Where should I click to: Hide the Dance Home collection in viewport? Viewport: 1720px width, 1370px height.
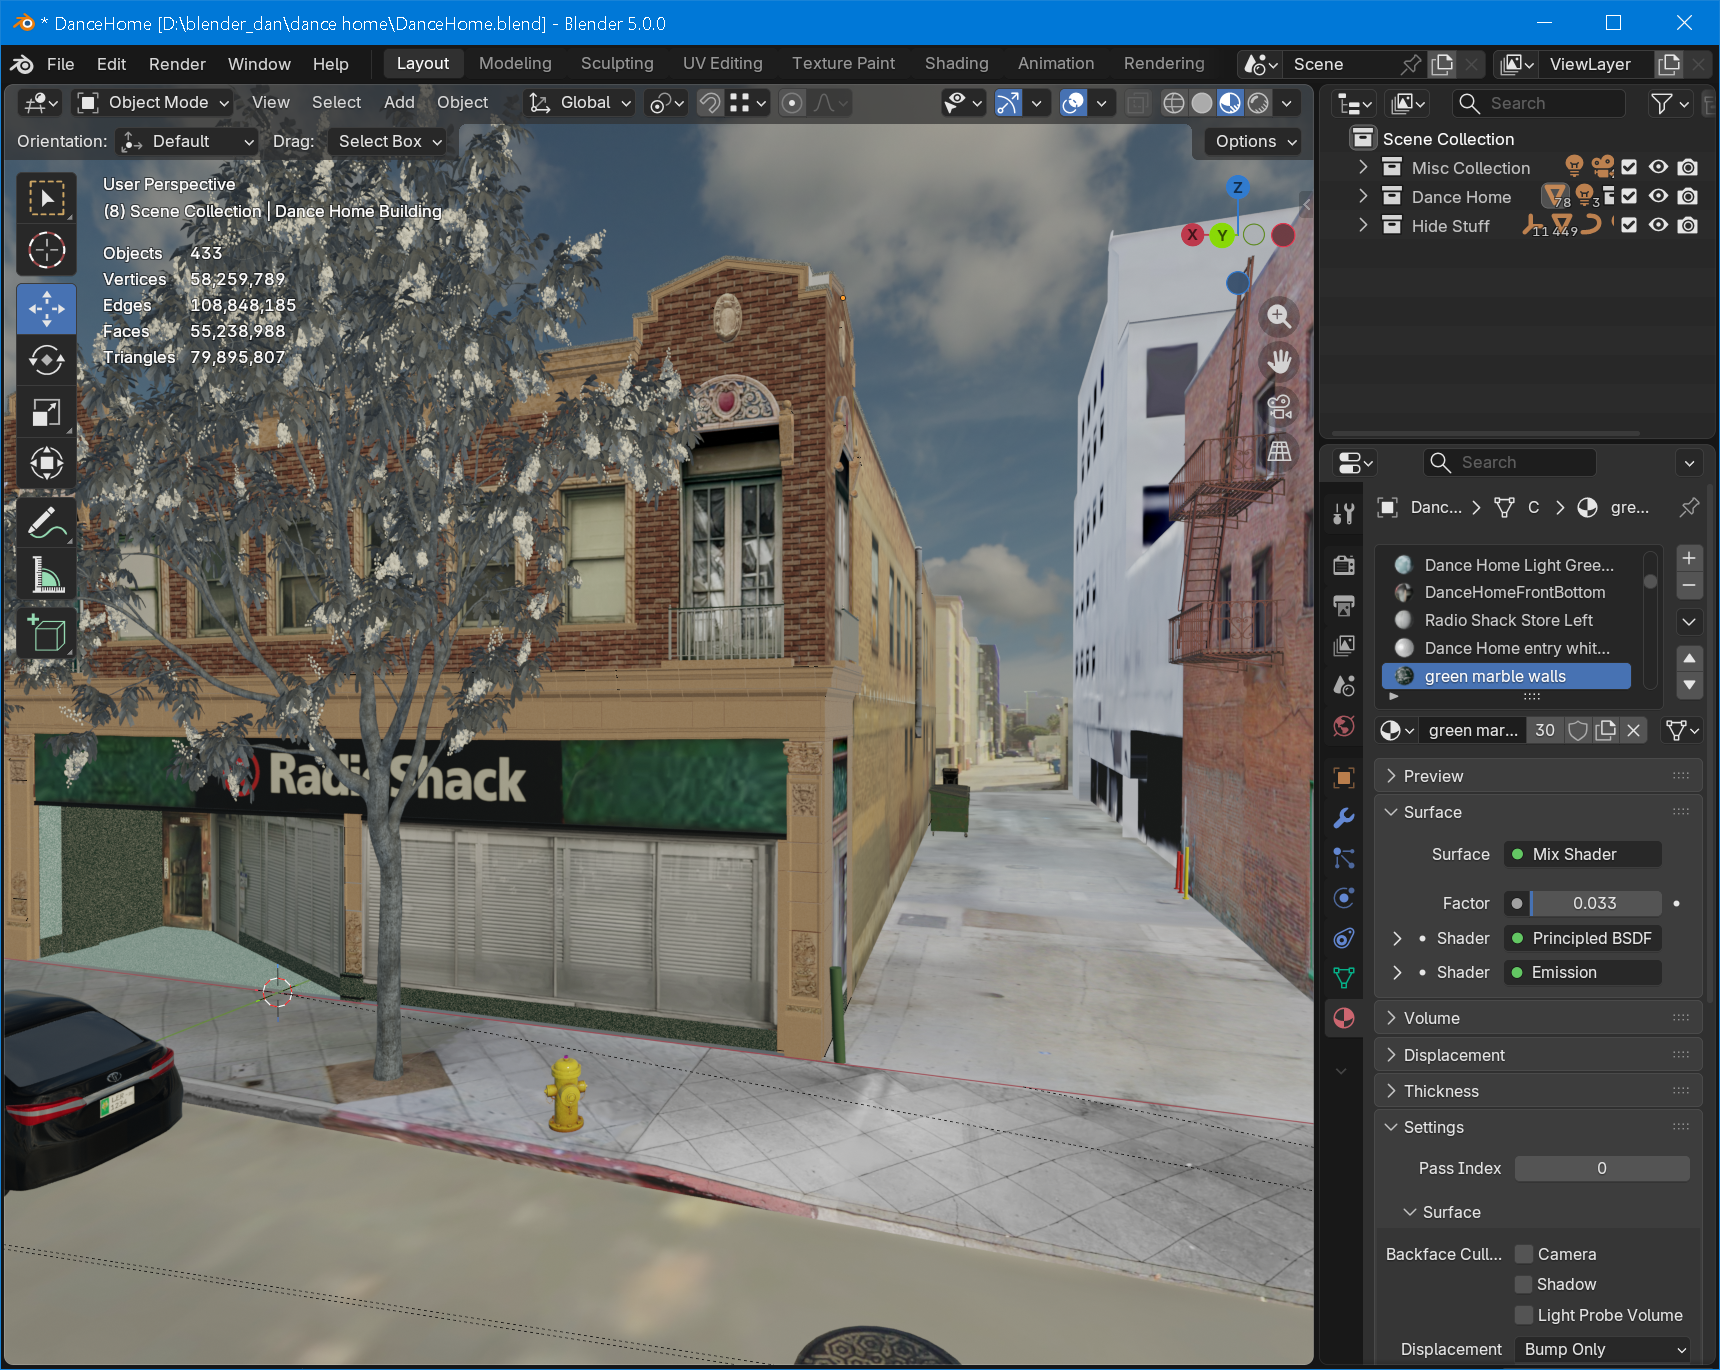pos(1658,197)
